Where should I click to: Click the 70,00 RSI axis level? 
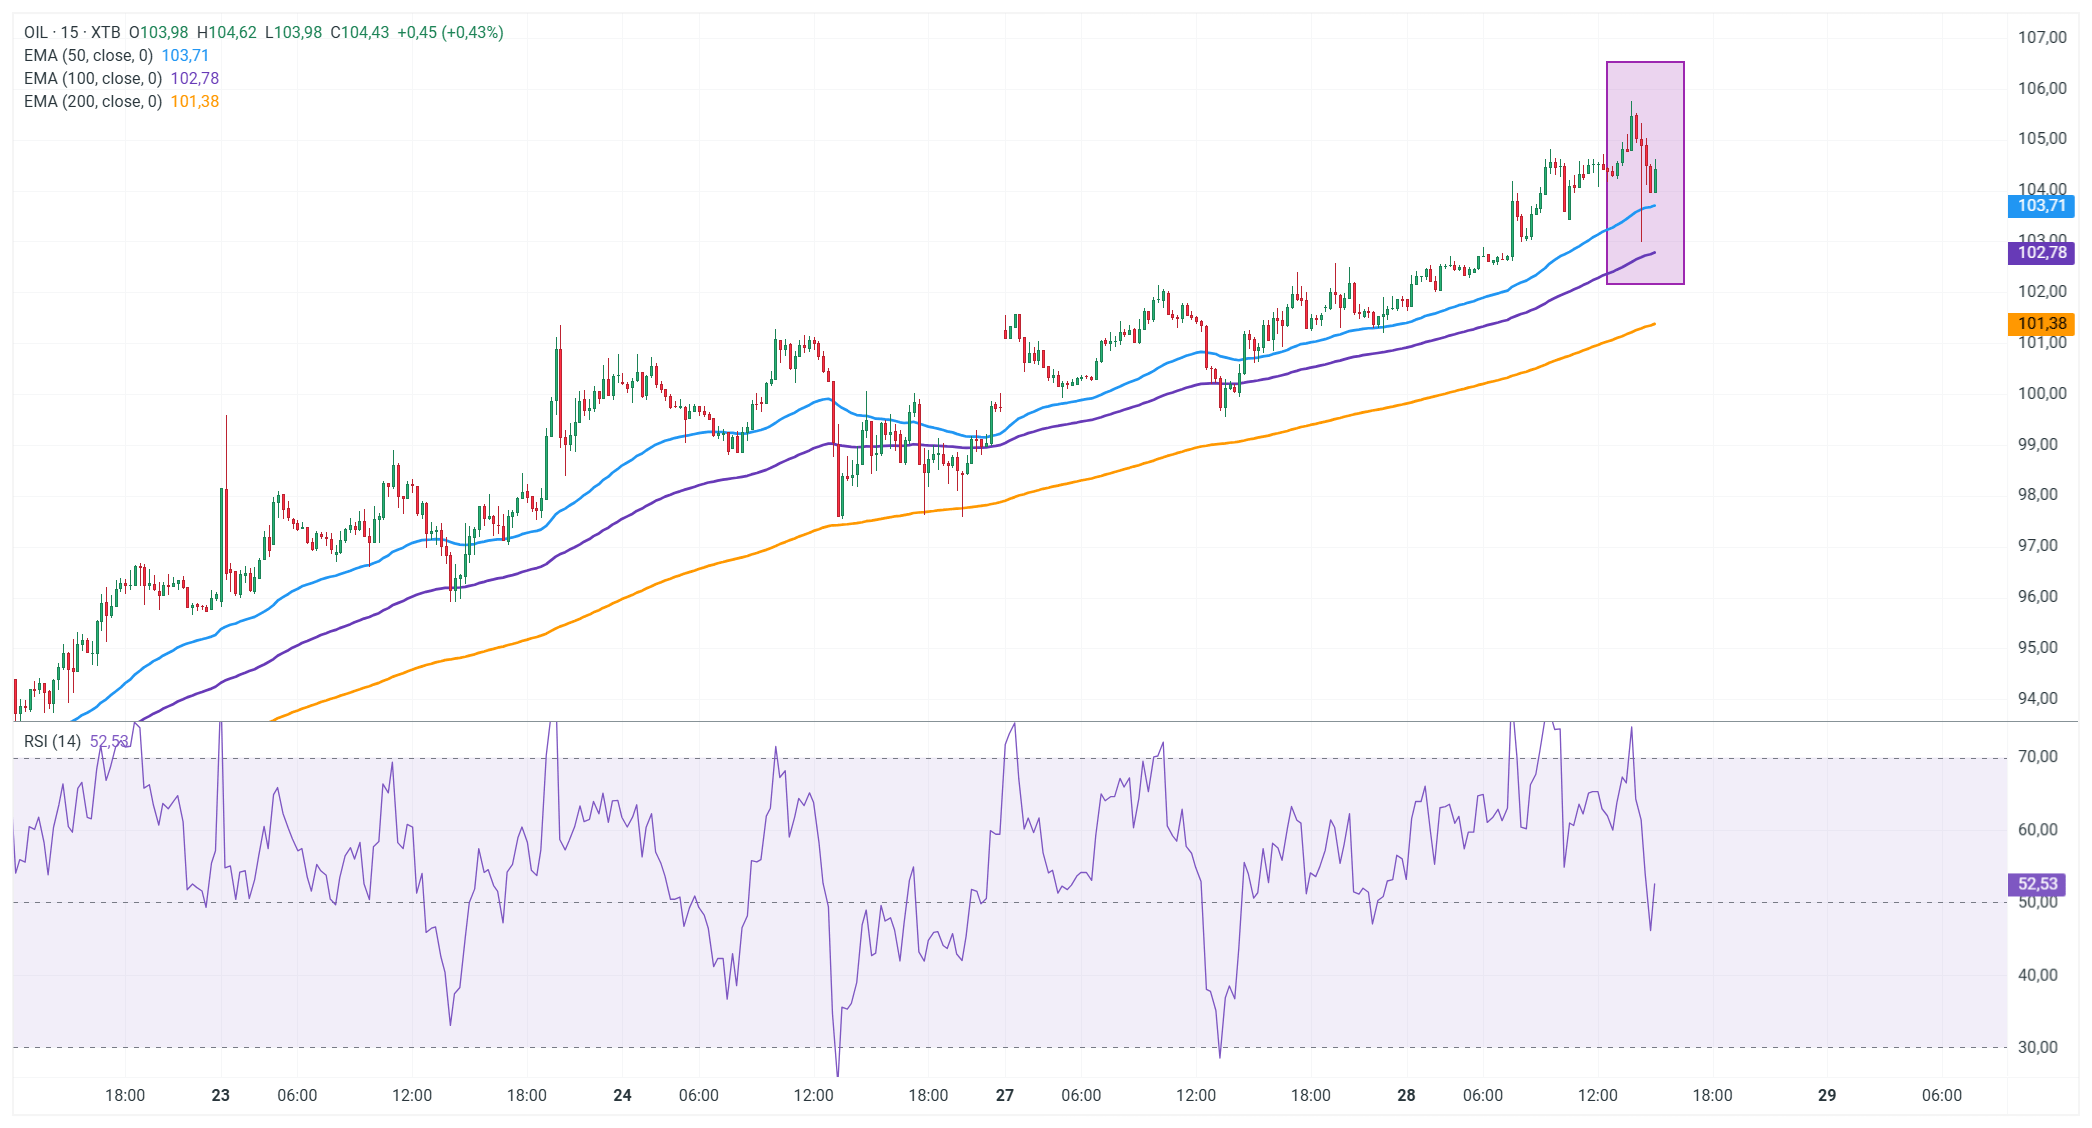tap(2037, 756)
